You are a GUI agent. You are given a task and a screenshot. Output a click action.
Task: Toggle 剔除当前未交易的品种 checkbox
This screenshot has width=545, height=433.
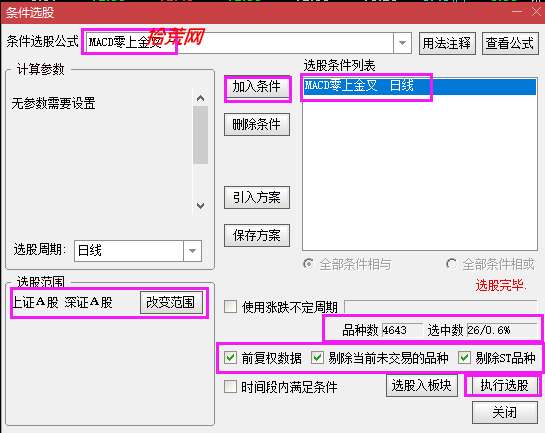tap(317, 358)
